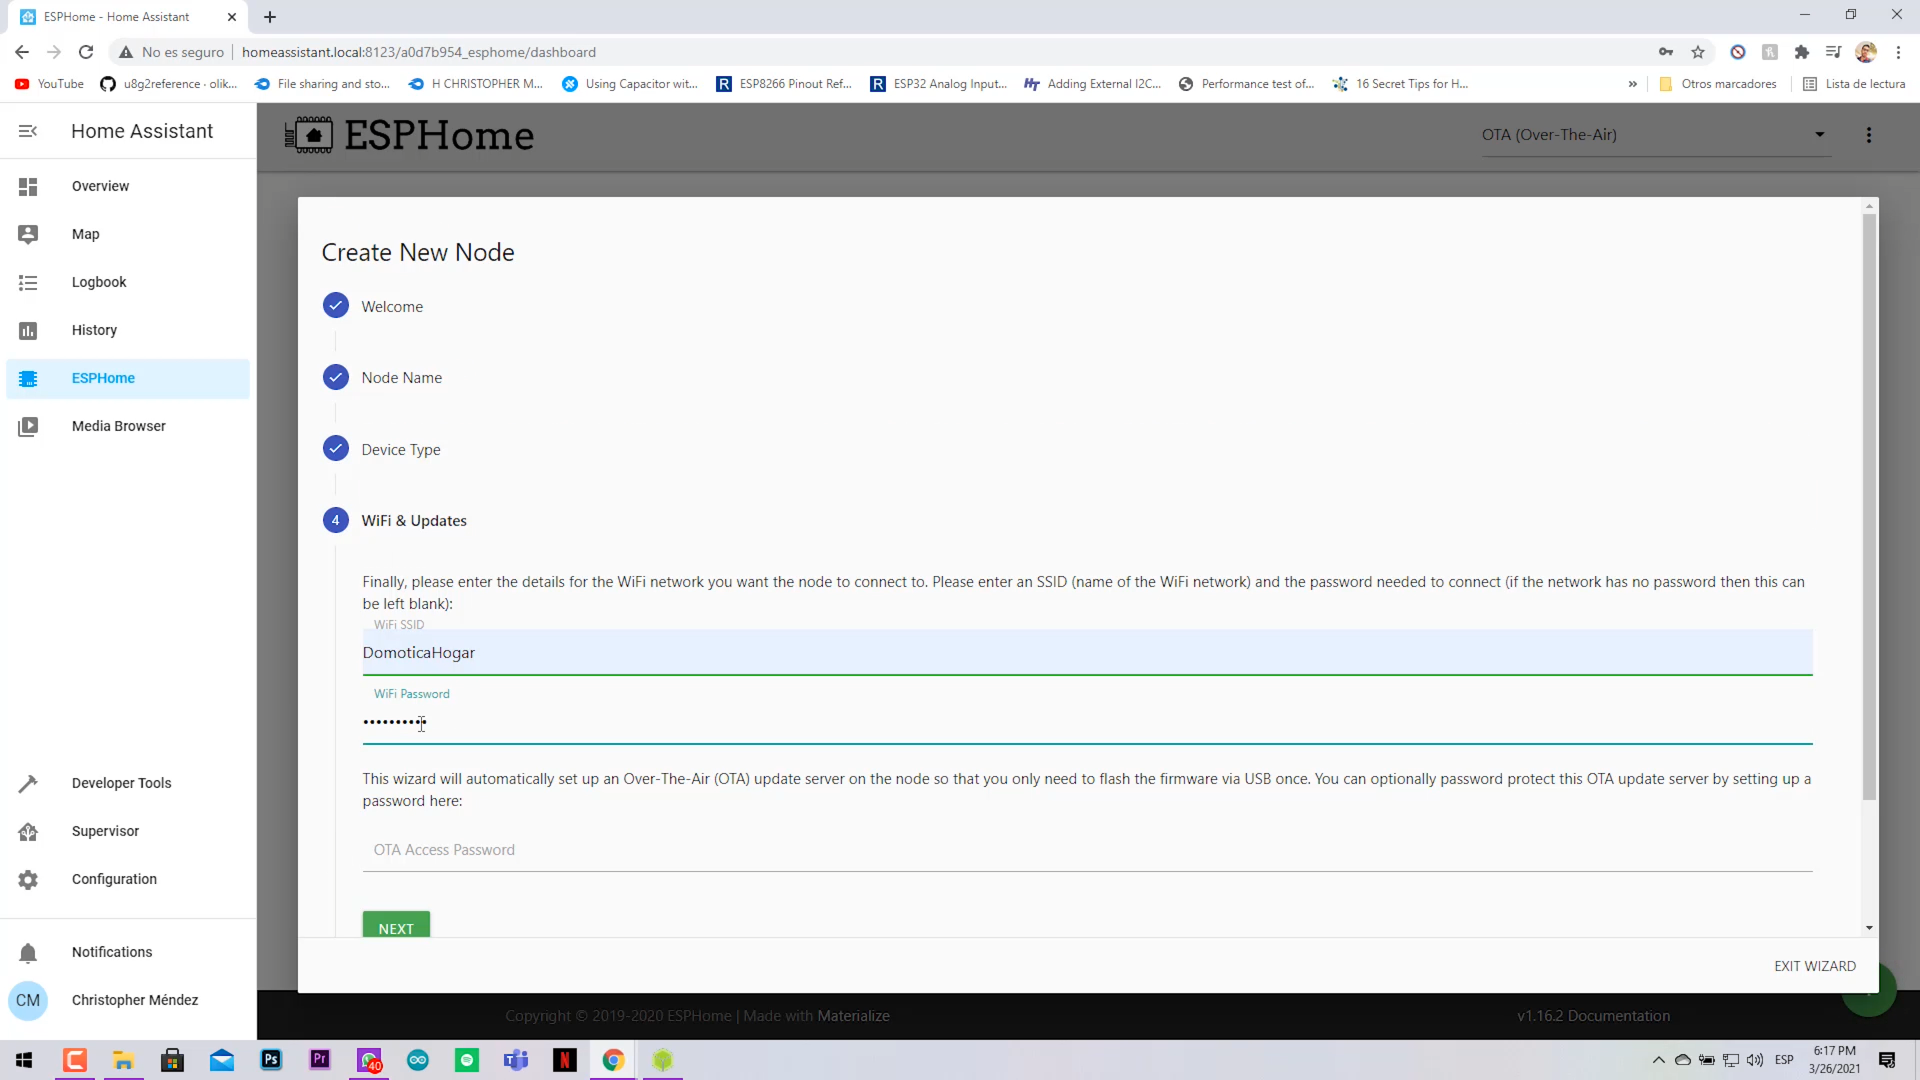
Task: Focus the WiFi SSID field
Action: pos(1087,653)
